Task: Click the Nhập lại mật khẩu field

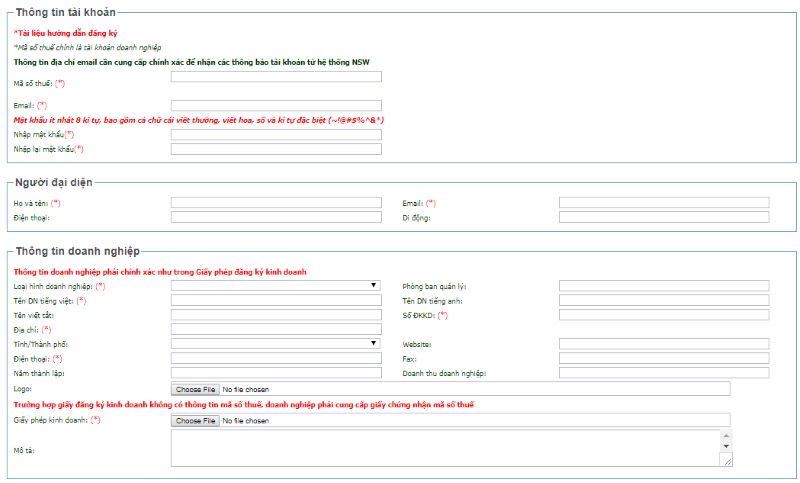Action: click(x=276, y=149)
